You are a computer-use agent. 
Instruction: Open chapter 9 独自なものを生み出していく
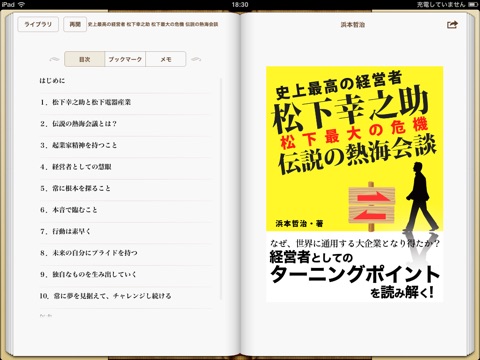point(126,274)
